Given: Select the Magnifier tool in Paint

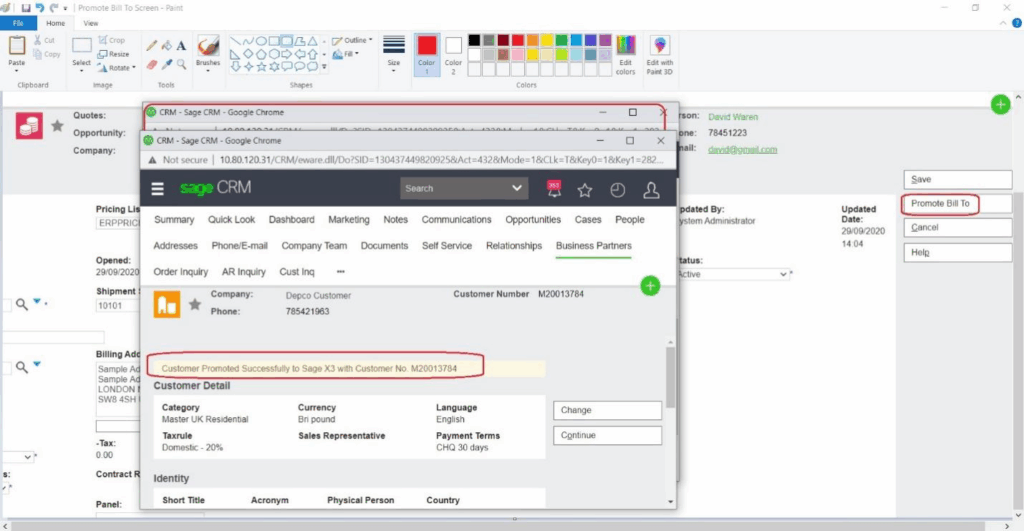Looking at the screenshot, I should click(x=181, y=64).
